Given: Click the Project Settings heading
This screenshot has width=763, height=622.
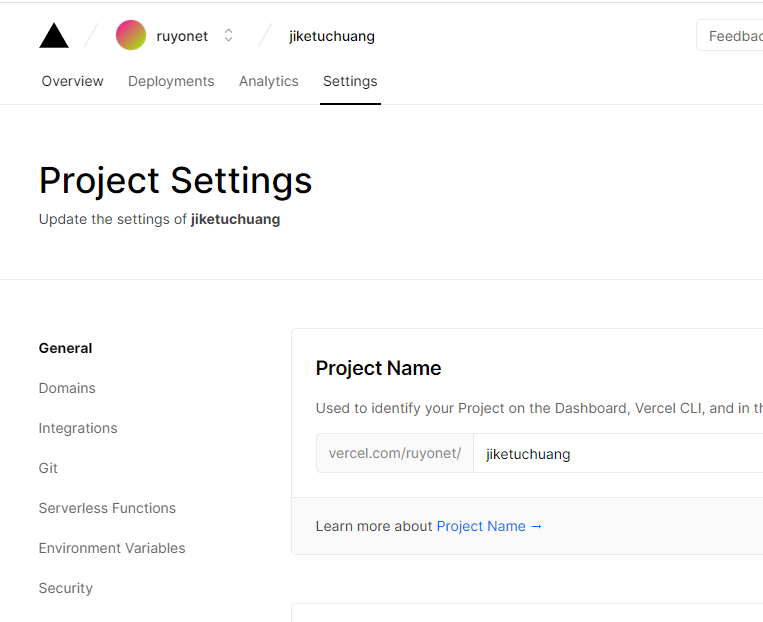Looking at the screenshot, I should [175, 181].
